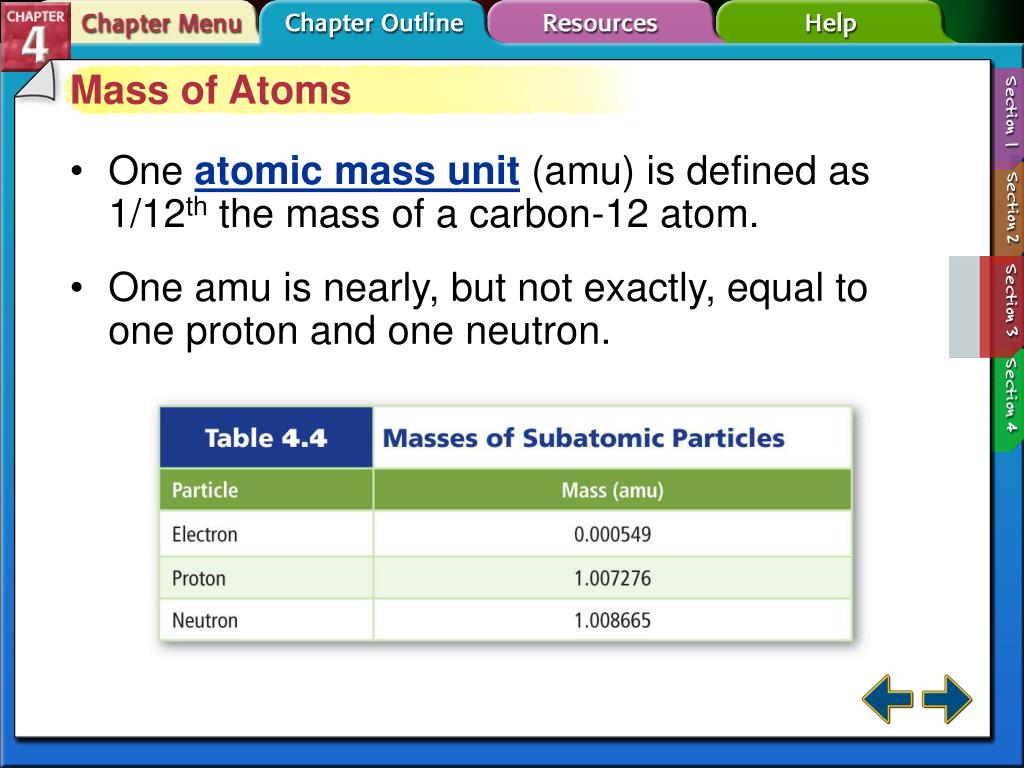Click the 'Table 4.4' header cell
The width and height of the screenshot is (1024, 768).
pos(266,438)
